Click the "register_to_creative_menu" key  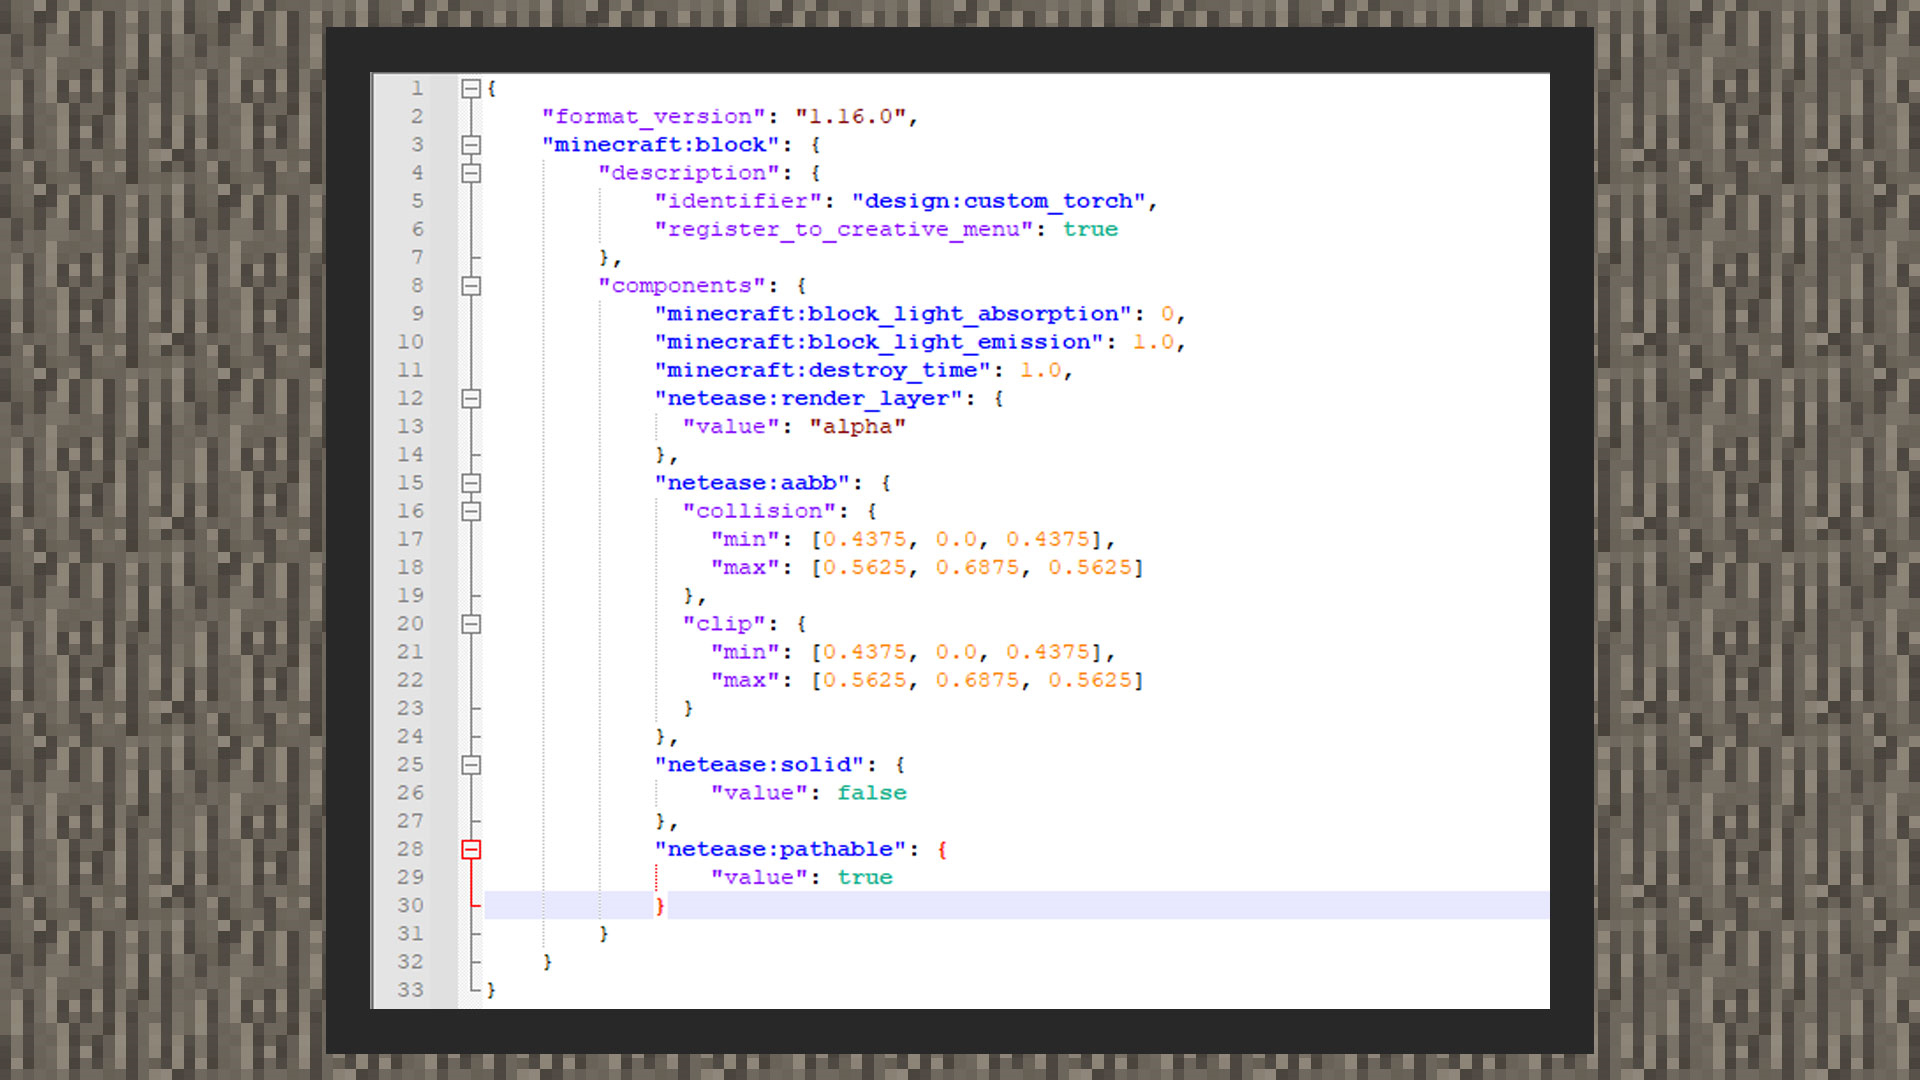843,229
